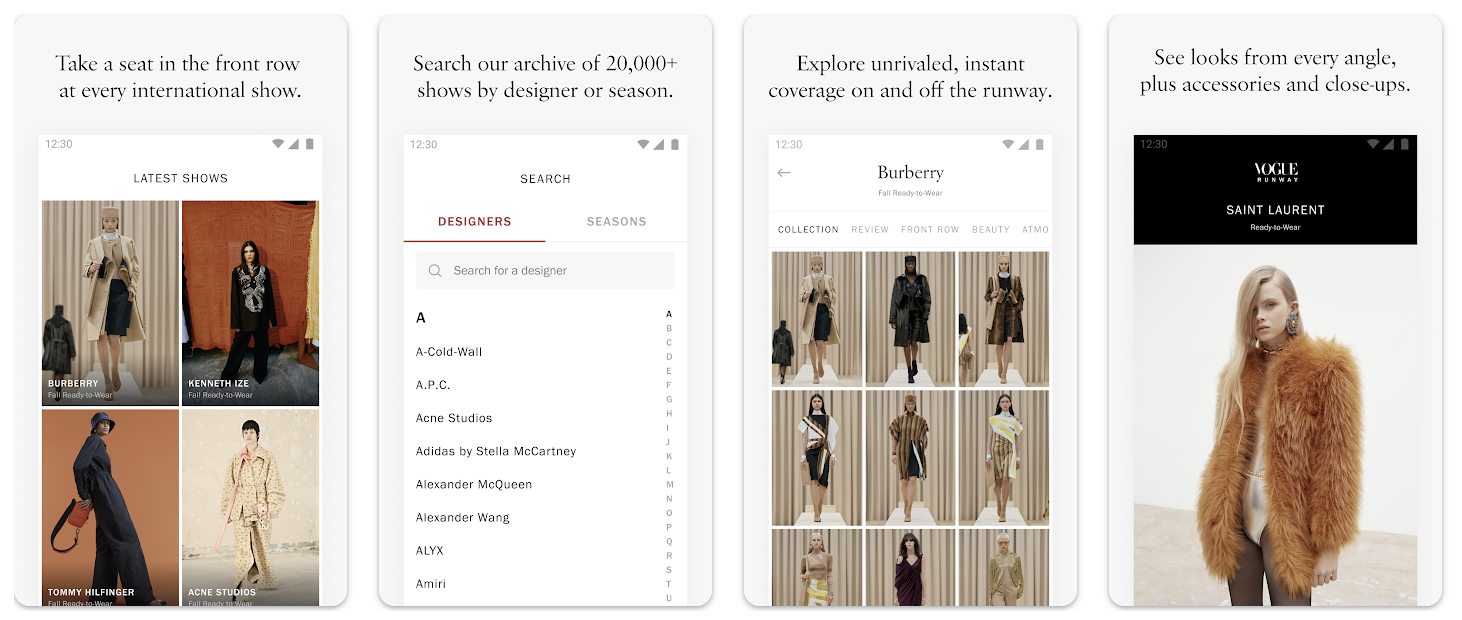Switch to the SEASONS tab

(616, 221)
